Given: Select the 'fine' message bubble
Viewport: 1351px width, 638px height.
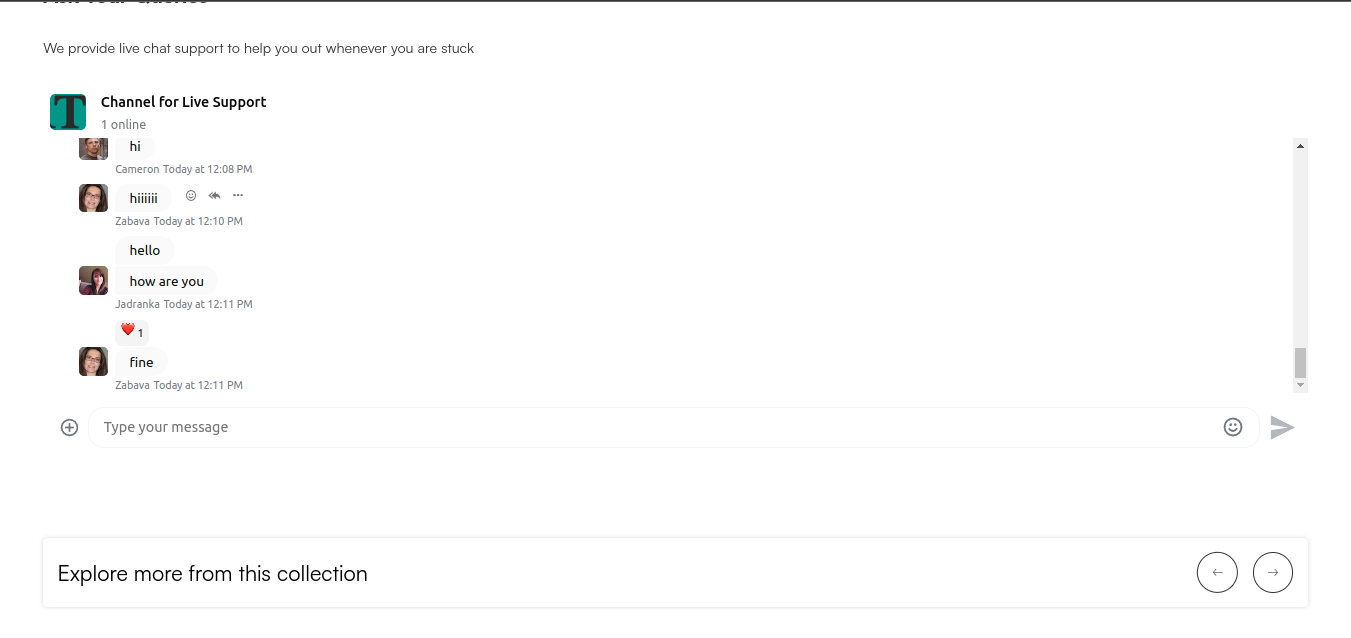Looking at the screenshot, I should coord(141,362).
